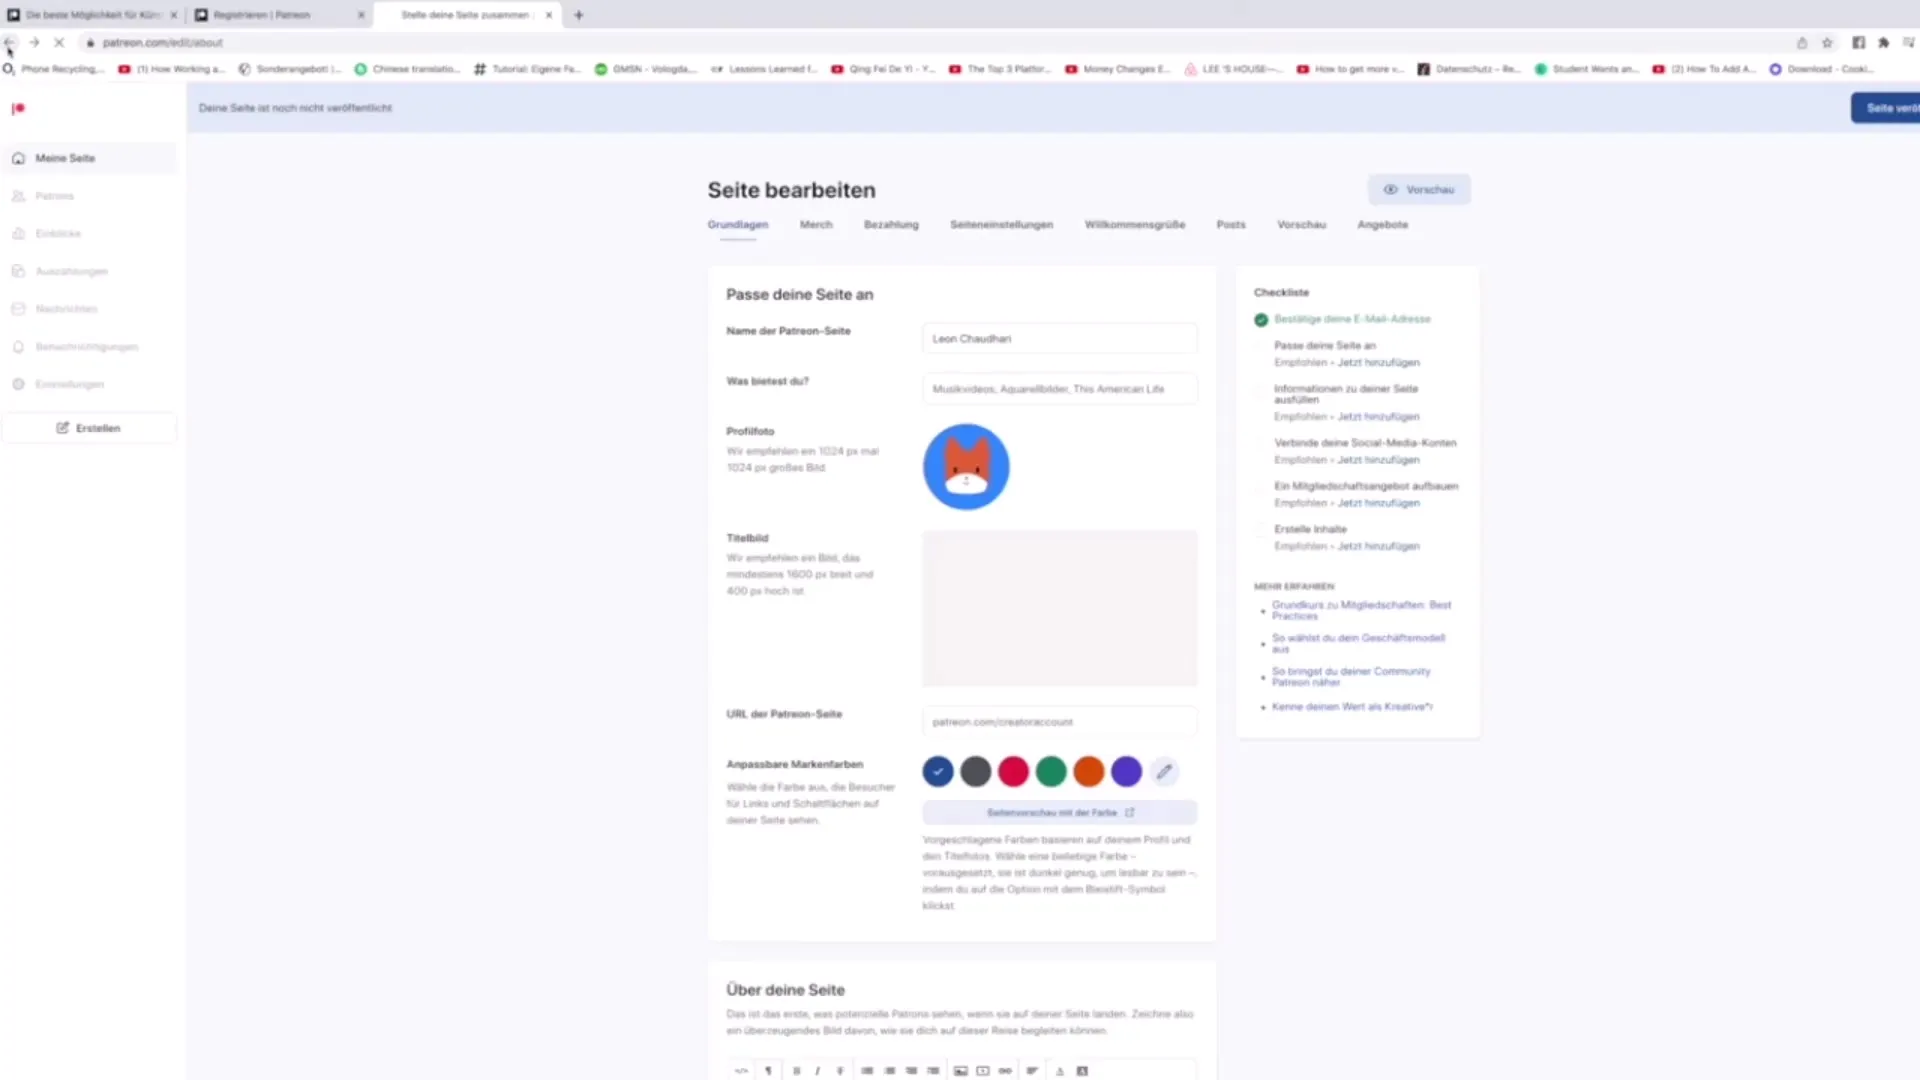Click Seitenvorschau mit der Farbe button
Viewport: 1920px width, 1080px height.
click(1059, 813)
